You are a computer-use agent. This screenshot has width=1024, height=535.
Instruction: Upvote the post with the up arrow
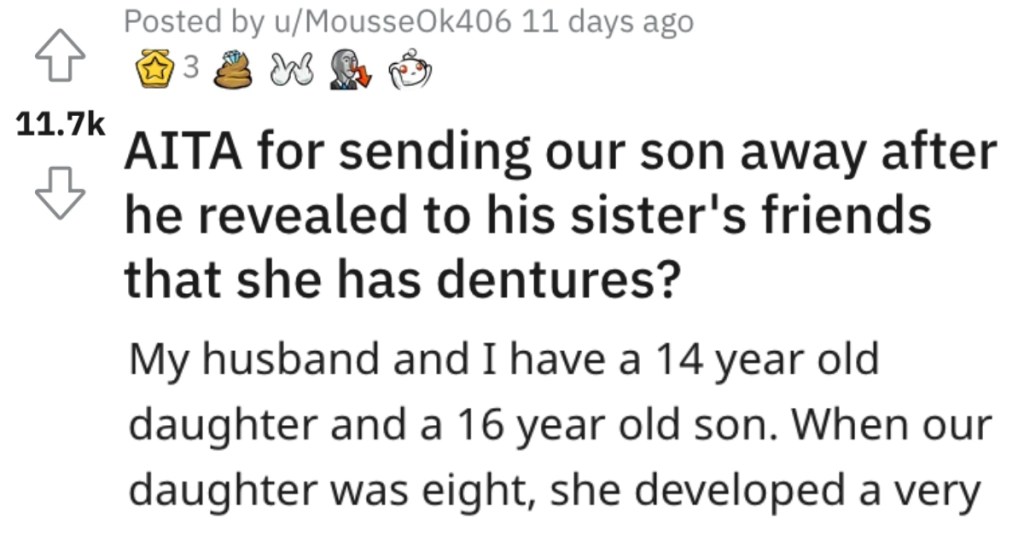(60, 56)
